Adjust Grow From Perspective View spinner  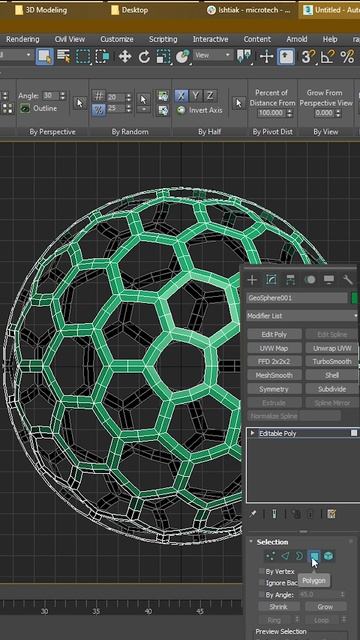click(337, 113)
